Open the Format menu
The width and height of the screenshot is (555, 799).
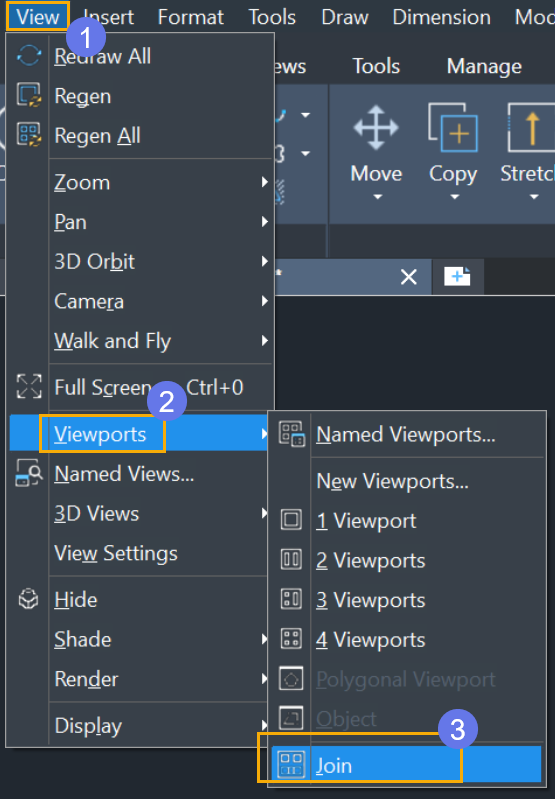click(x=191, y=17)
